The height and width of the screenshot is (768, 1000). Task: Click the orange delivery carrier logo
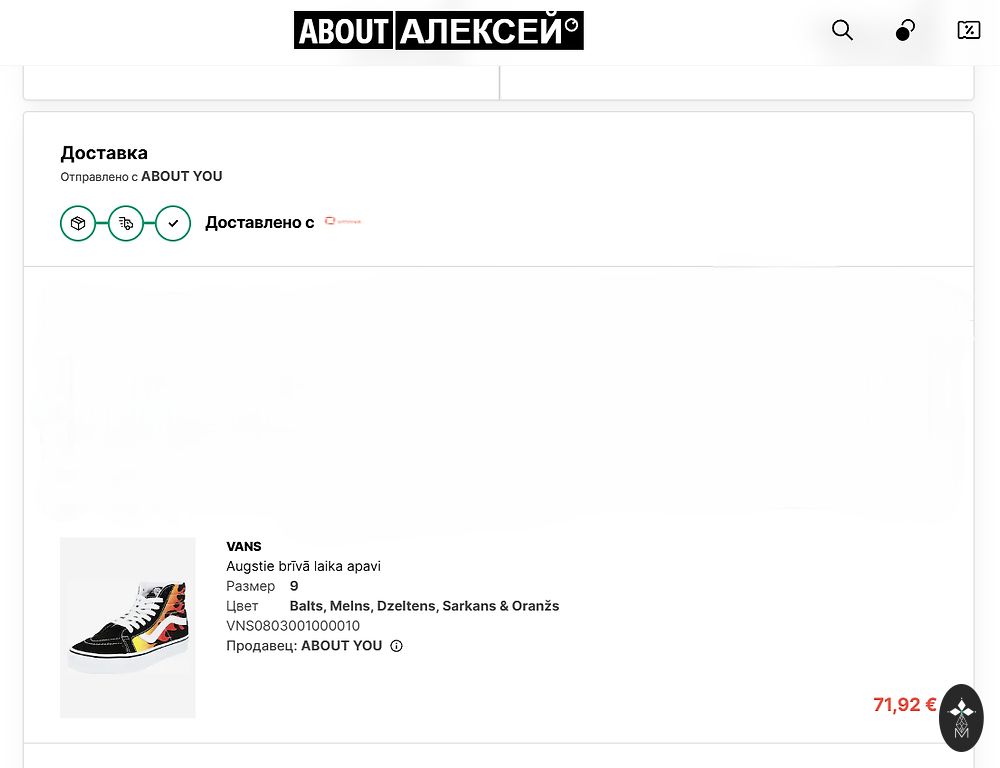[x=343, y=222]
